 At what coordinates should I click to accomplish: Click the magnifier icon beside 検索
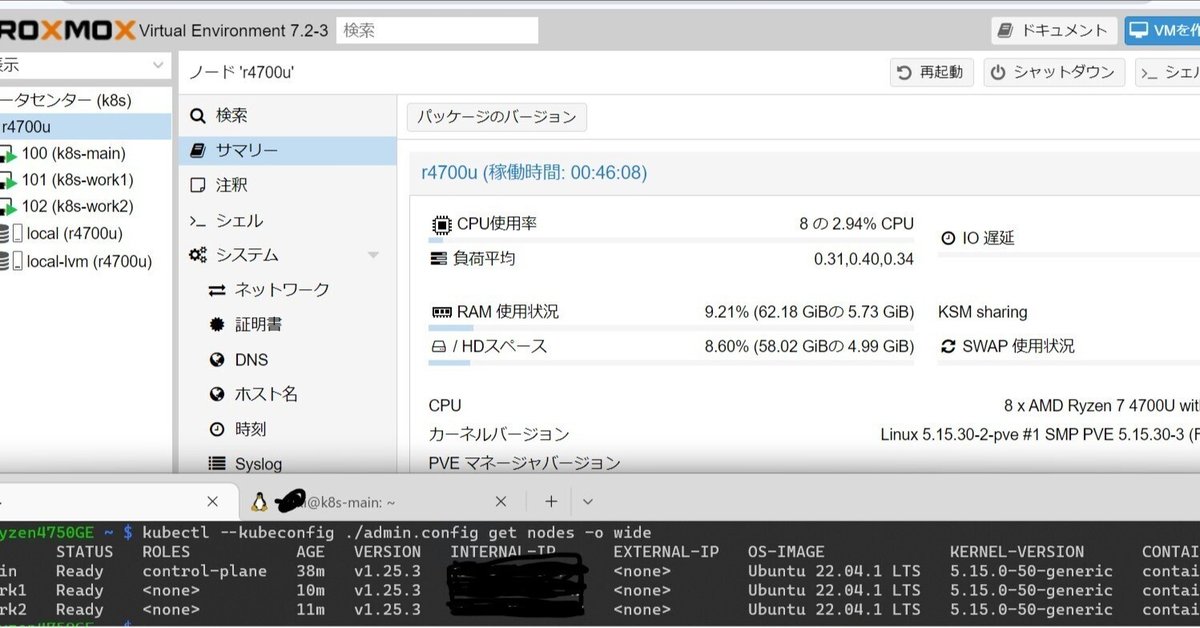(198, 116)
